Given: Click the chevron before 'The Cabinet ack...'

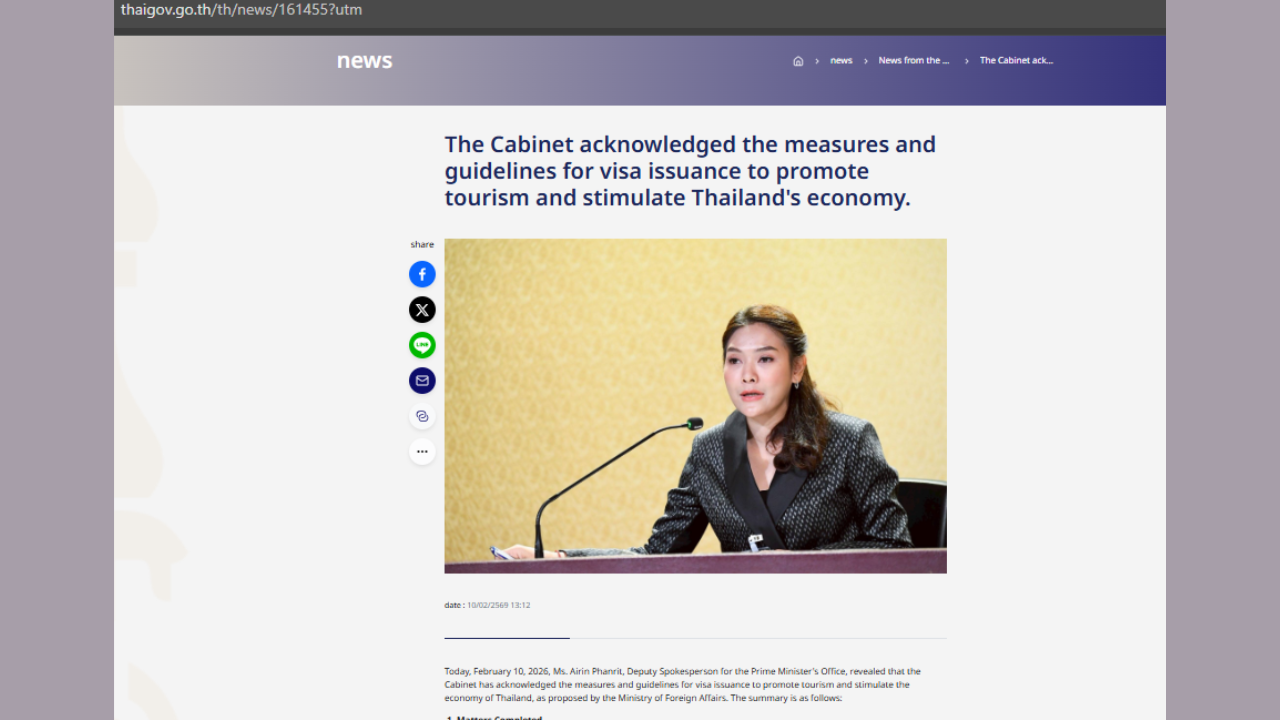Looking at the screenshot, I should pyautogui.click(x=967, y=61).
